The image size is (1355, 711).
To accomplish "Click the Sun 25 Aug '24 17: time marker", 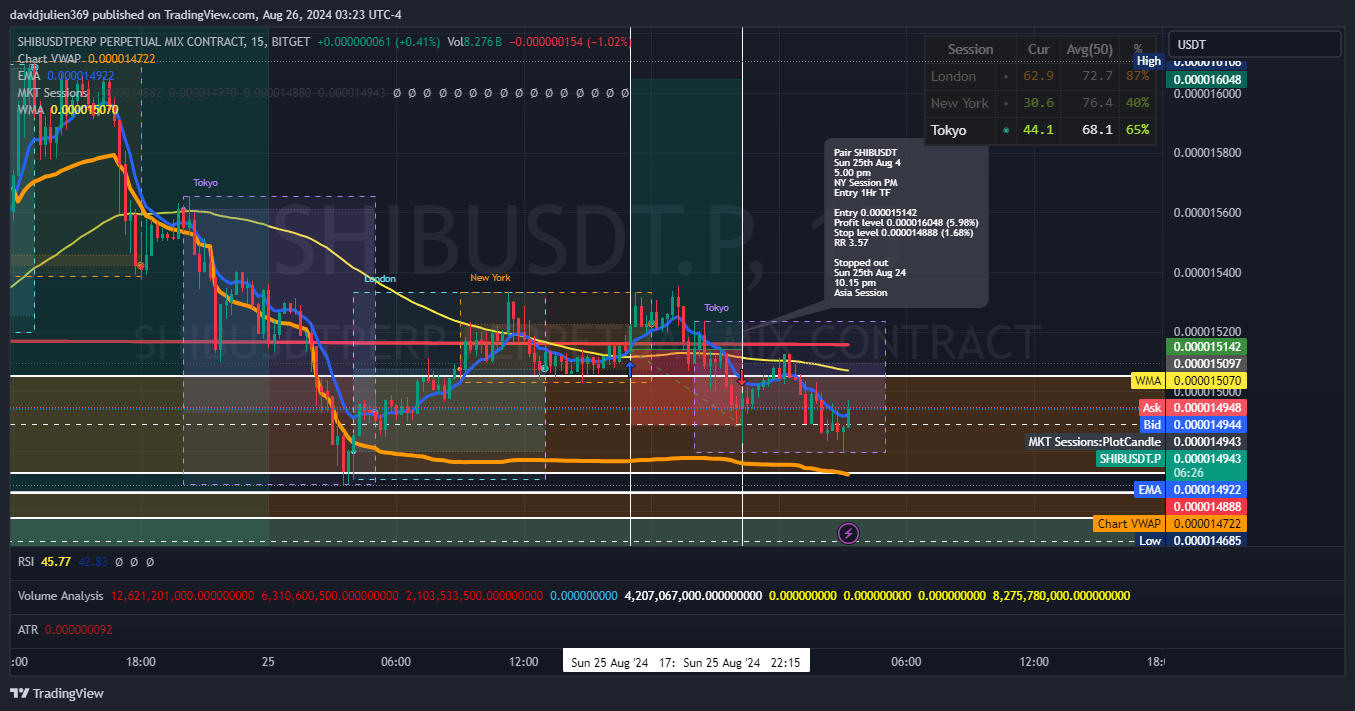I will [x=620, y=662].
